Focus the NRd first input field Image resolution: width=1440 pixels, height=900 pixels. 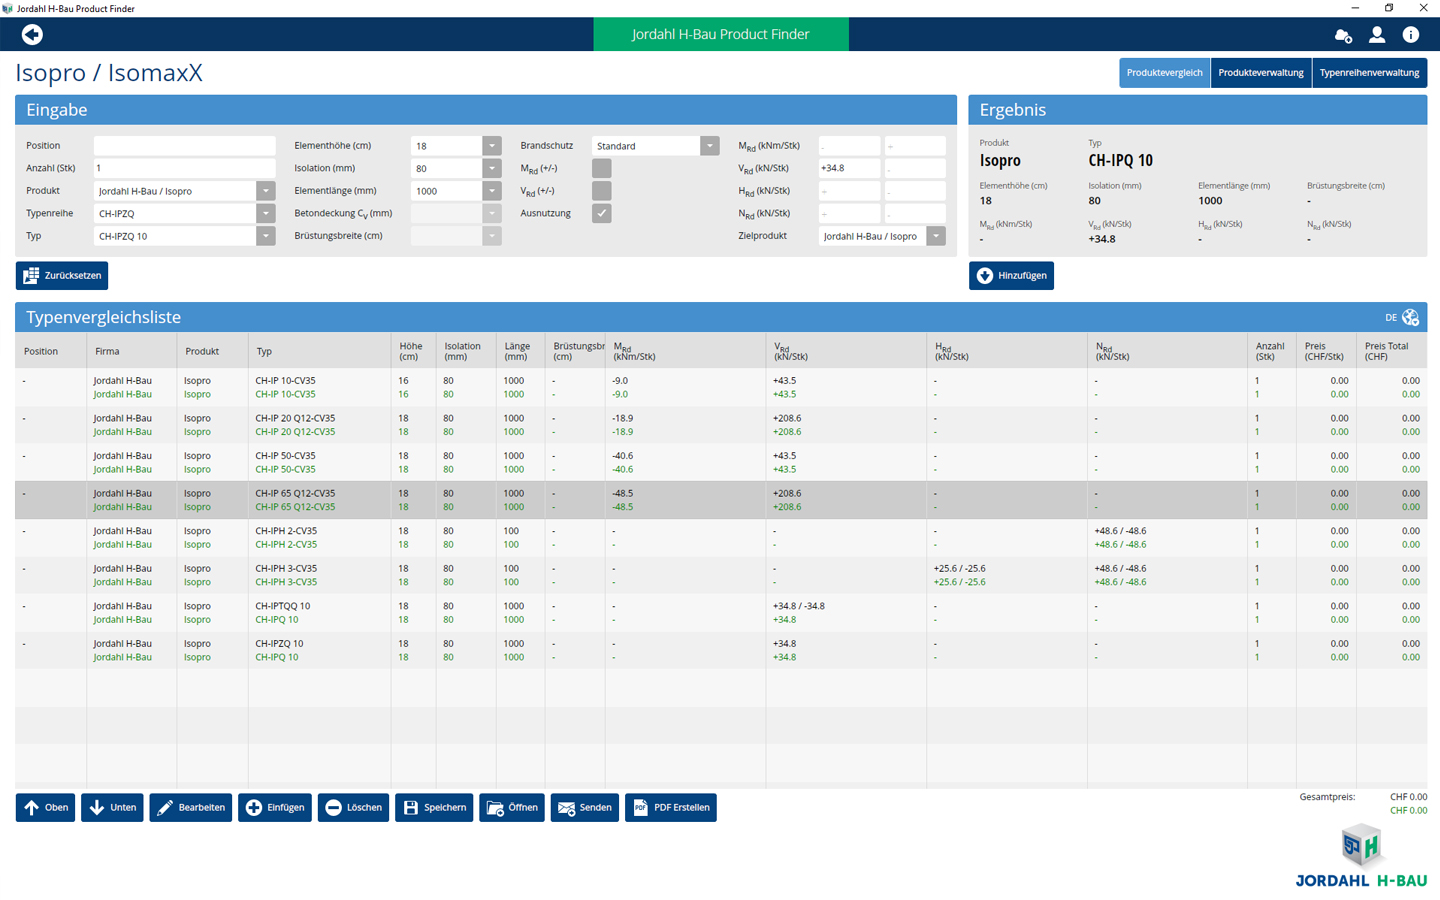849,213
